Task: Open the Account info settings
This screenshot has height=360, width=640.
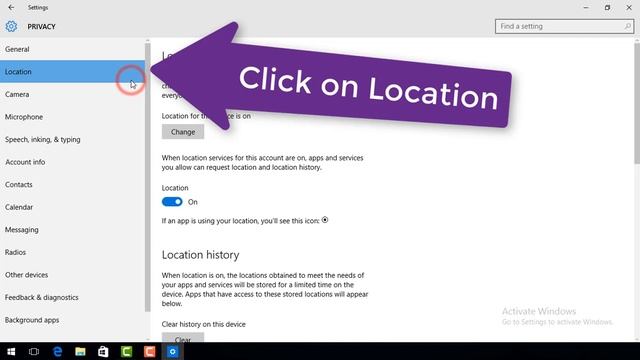Action: coord(72,162)
